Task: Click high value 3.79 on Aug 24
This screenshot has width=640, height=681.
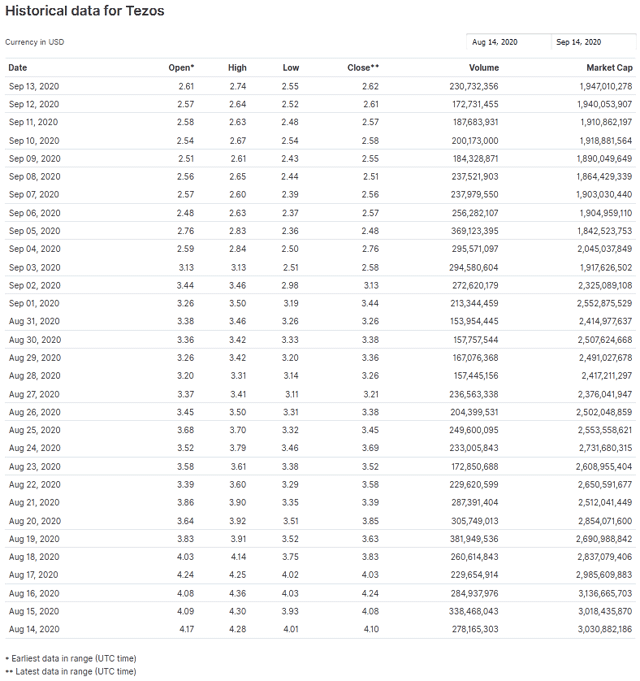Action: coord(238,448)
